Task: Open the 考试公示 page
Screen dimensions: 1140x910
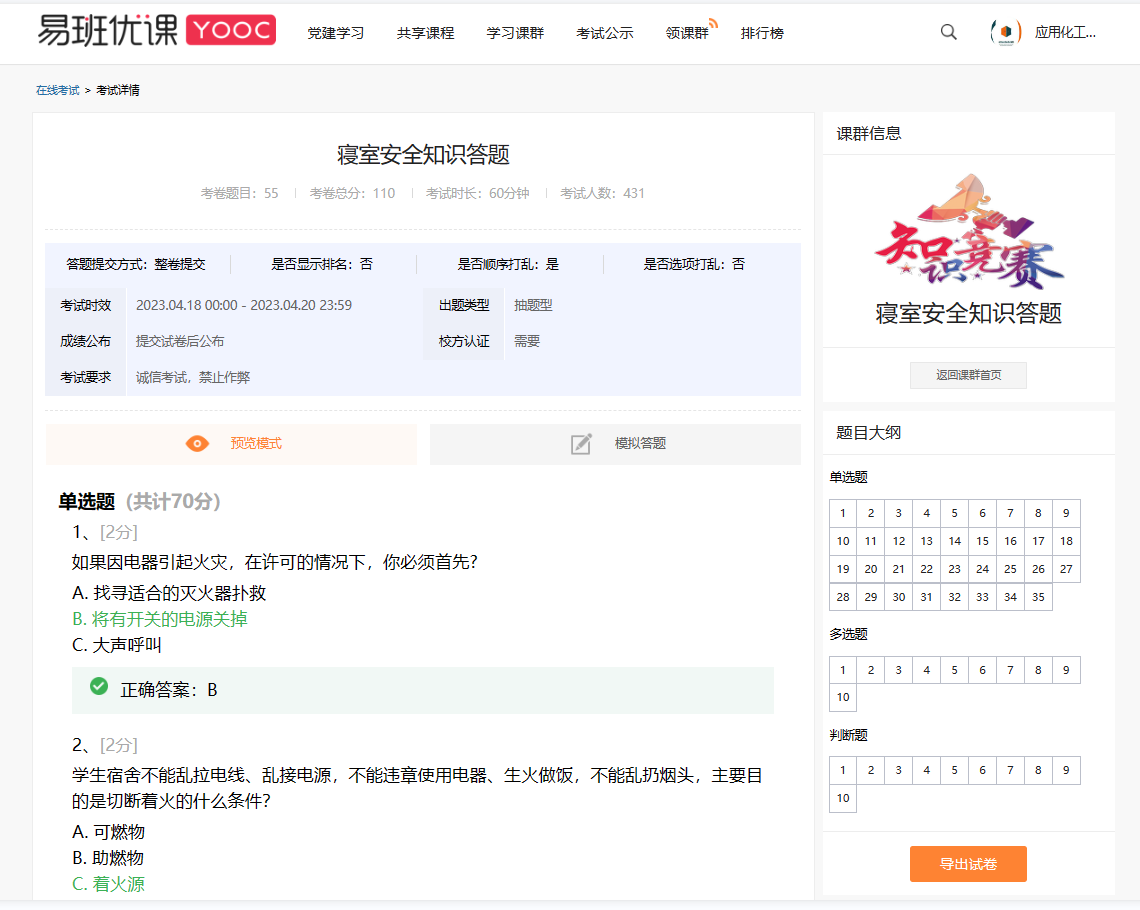Action: coord(604,33)
